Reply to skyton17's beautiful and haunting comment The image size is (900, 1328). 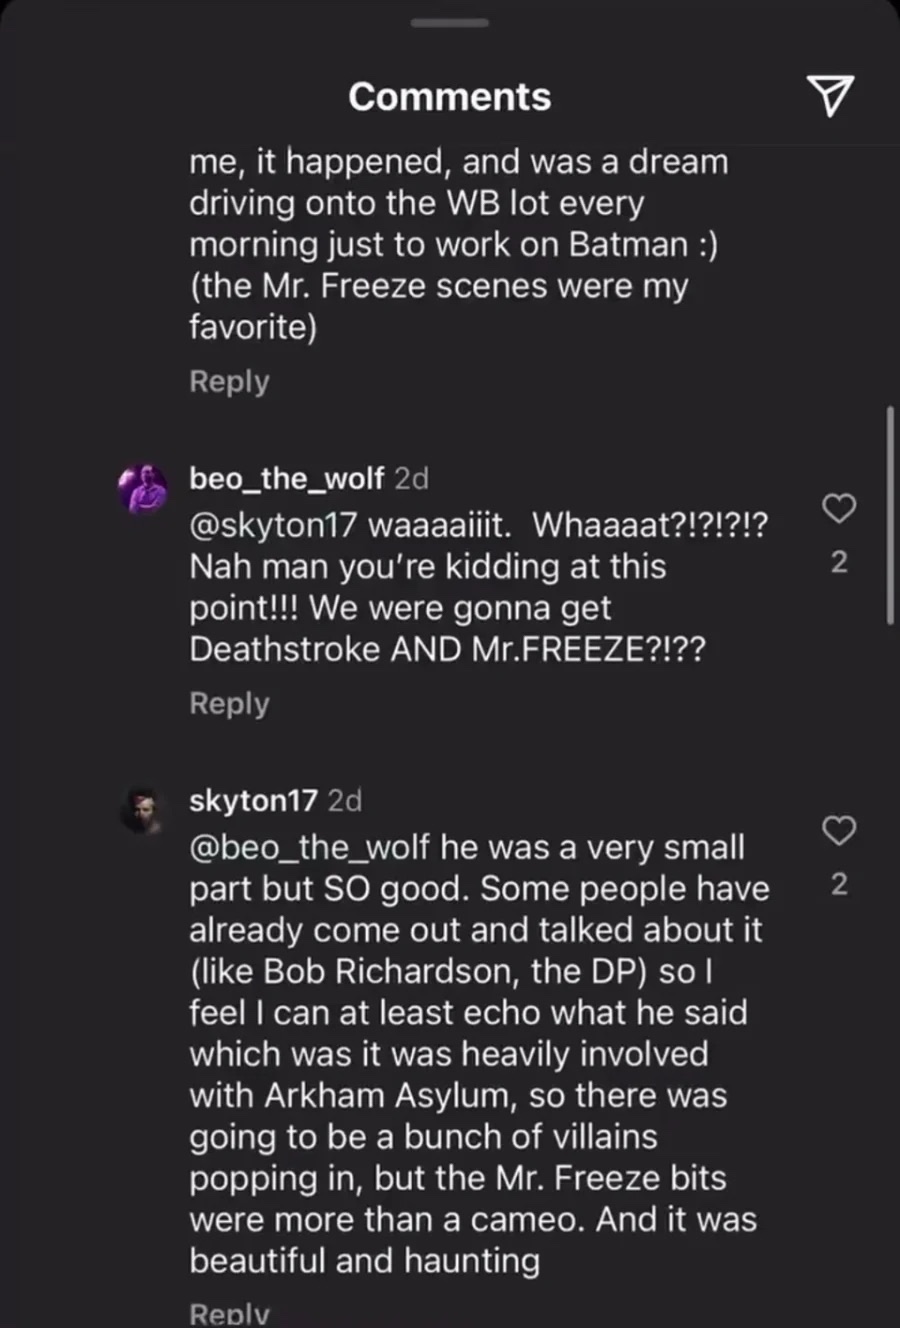tap(229, 1314)
